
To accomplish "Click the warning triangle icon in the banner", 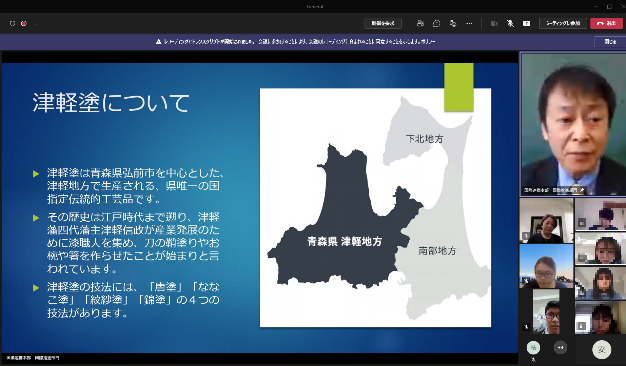I will click(158, 42).
